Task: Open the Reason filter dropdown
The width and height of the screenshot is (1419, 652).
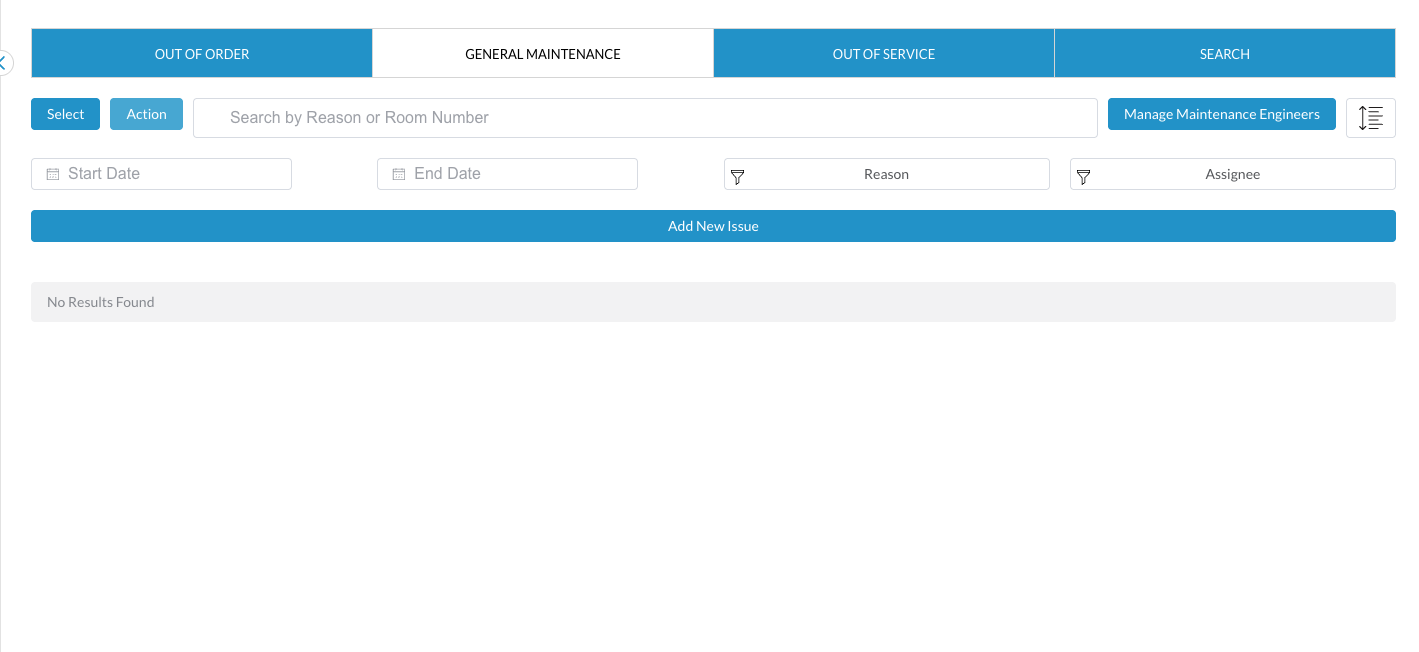Action: [x=886, y=174]
